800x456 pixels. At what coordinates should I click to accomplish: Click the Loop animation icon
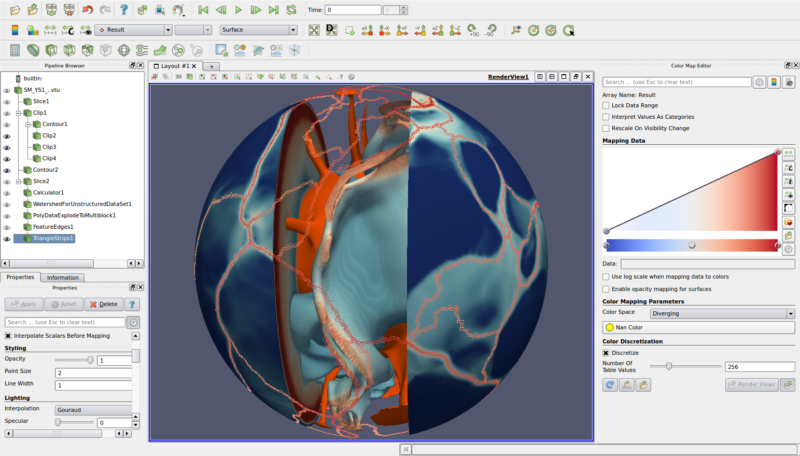291,10
